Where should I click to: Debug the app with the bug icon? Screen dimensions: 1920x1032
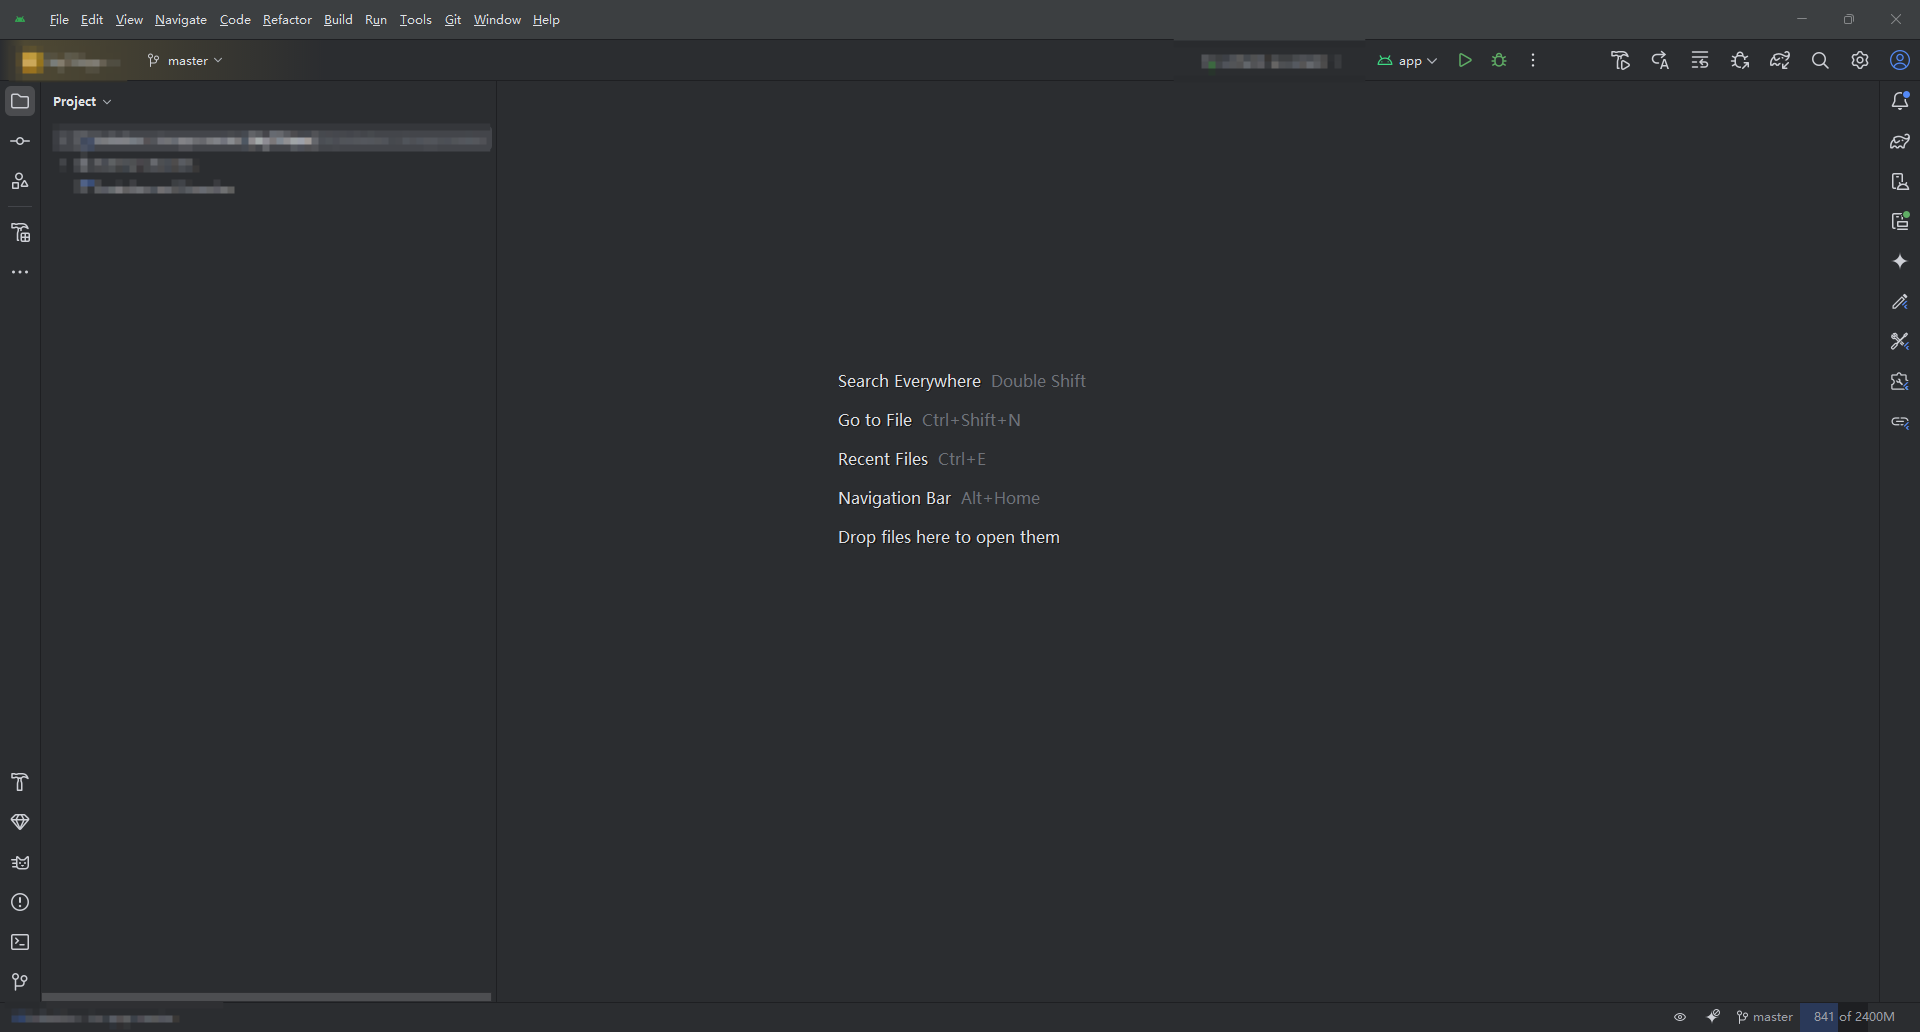click(x=1499, y=60)
